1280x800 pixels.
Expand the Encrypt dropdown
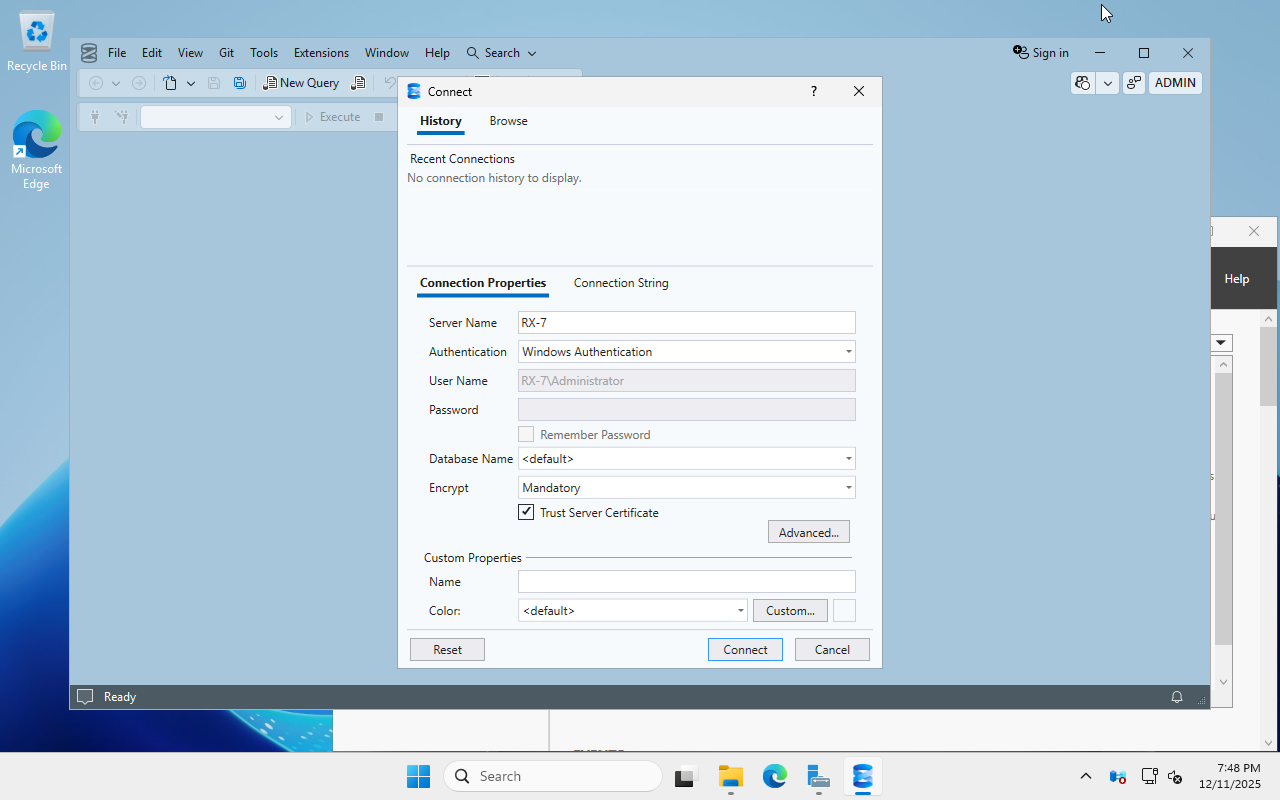click(848, 487)
